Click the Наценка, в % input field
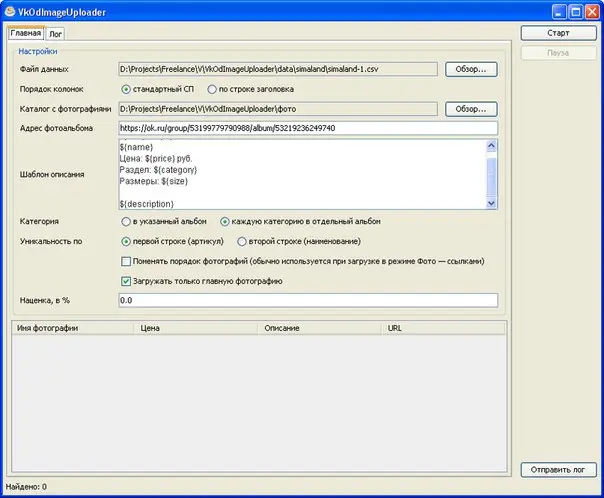 (x=307, y=300)
